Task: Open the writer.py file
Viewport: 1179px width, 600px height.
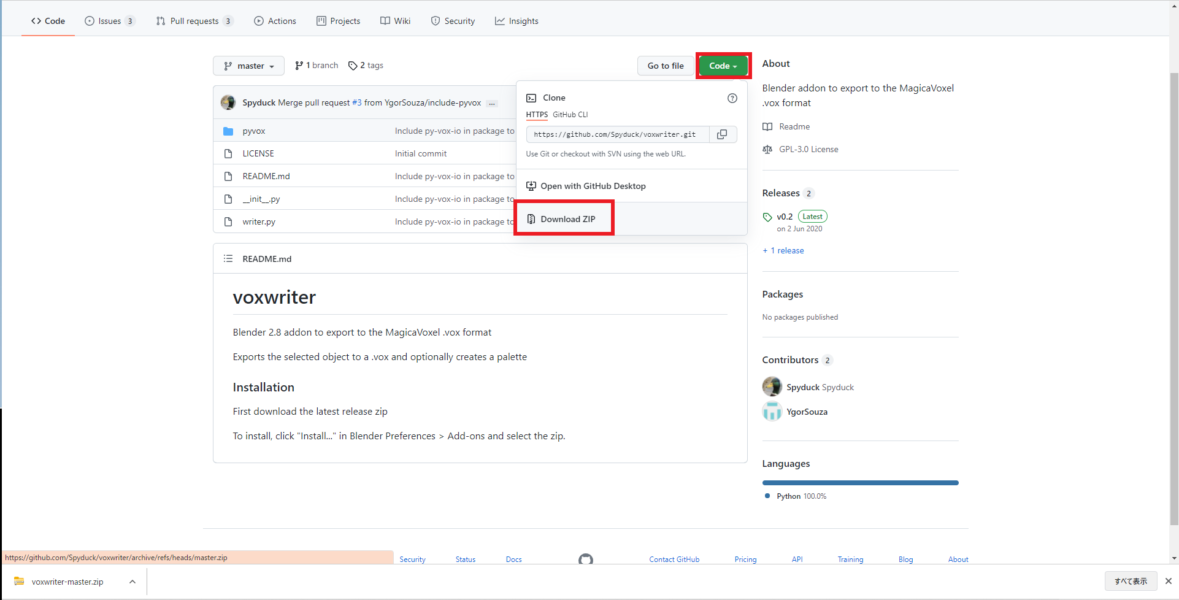Action: (259, 222)
